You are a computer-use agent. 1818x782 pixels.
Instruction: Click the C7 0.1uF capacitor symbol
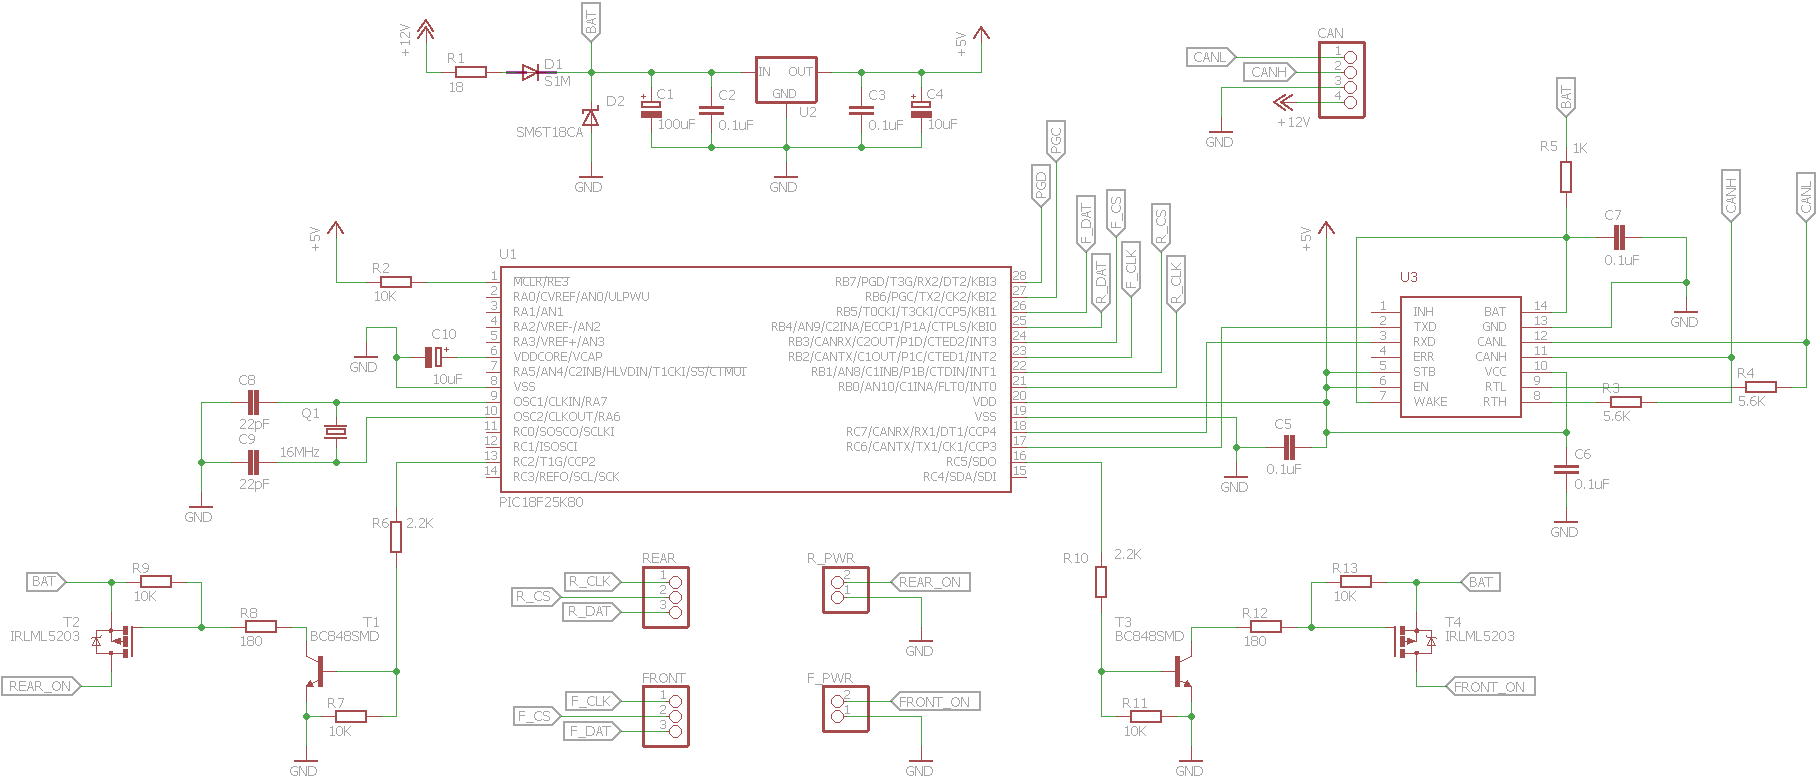coord(1619,238)
